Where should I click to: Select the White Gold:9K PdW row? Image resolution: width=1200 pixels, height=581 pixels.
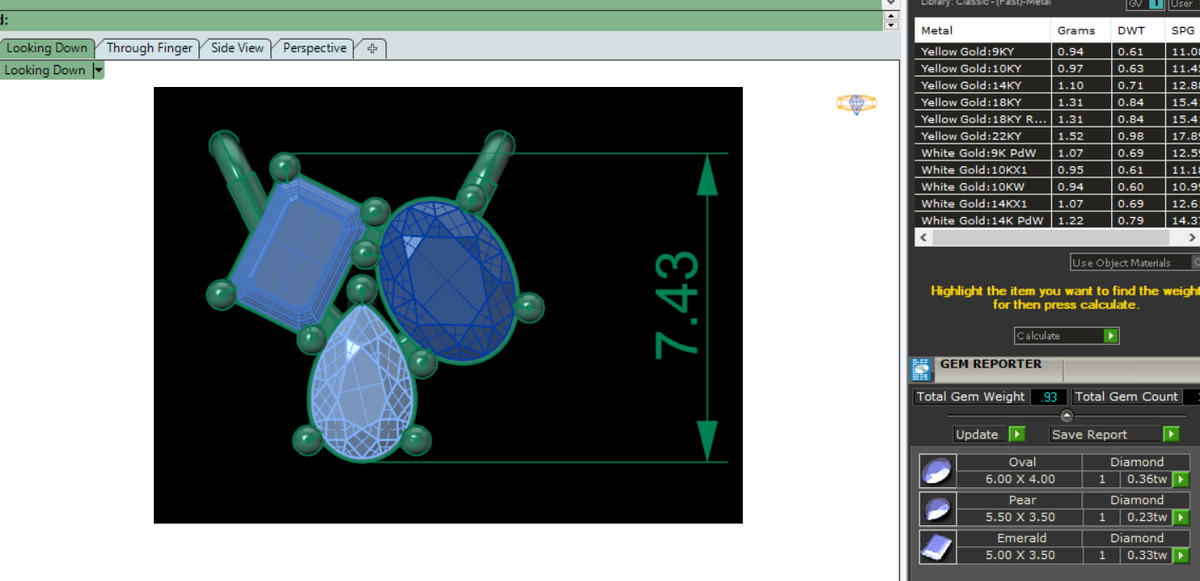(1057, 153)
